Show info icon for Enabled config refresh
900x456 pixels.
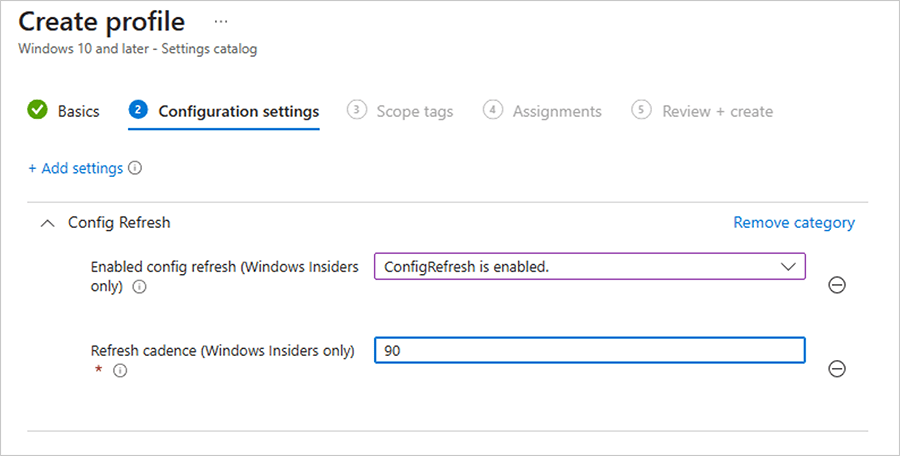pos(139,287)
